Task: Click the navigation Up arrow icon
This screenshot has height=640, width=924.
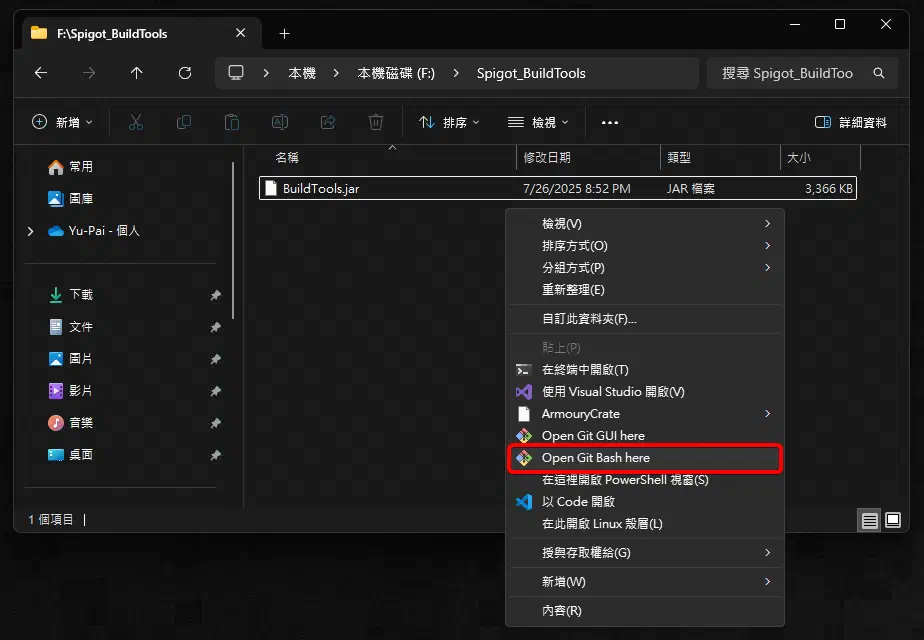Action: pos(137,72)
